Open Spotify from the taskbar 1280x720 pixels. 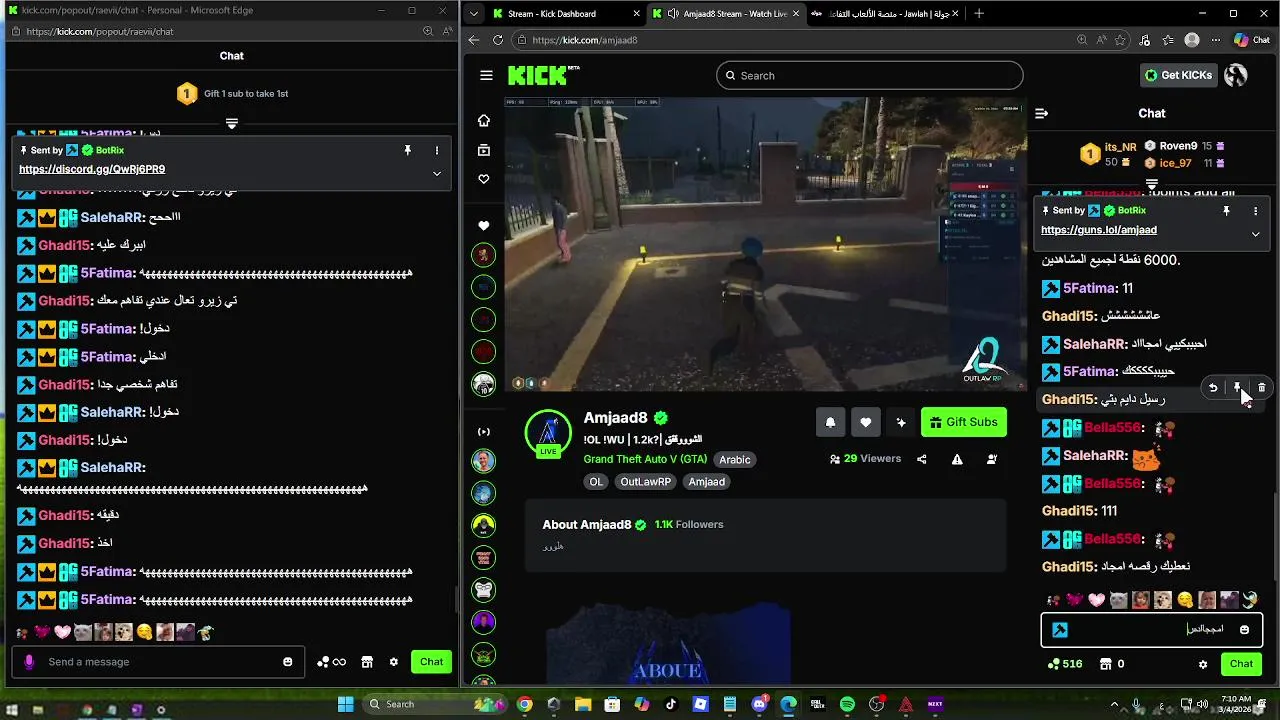(x=847, y=704)
